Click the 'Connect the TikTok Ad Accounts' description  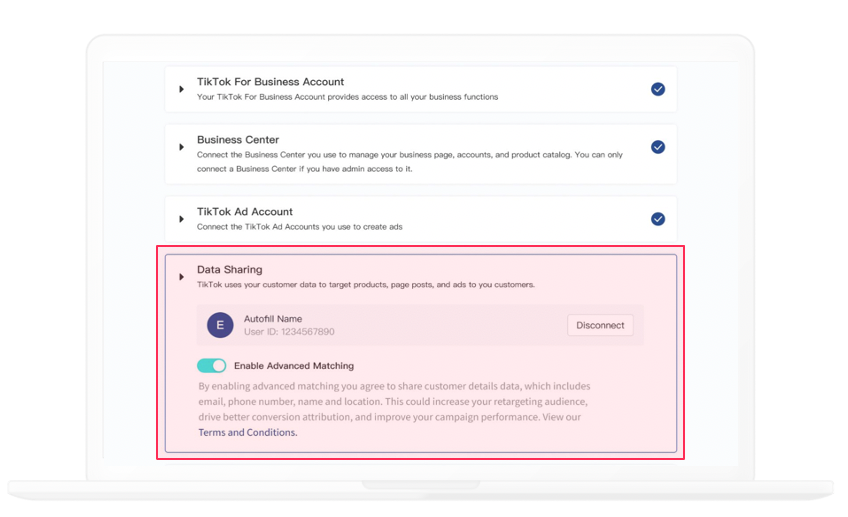click(x=300, y=227)
